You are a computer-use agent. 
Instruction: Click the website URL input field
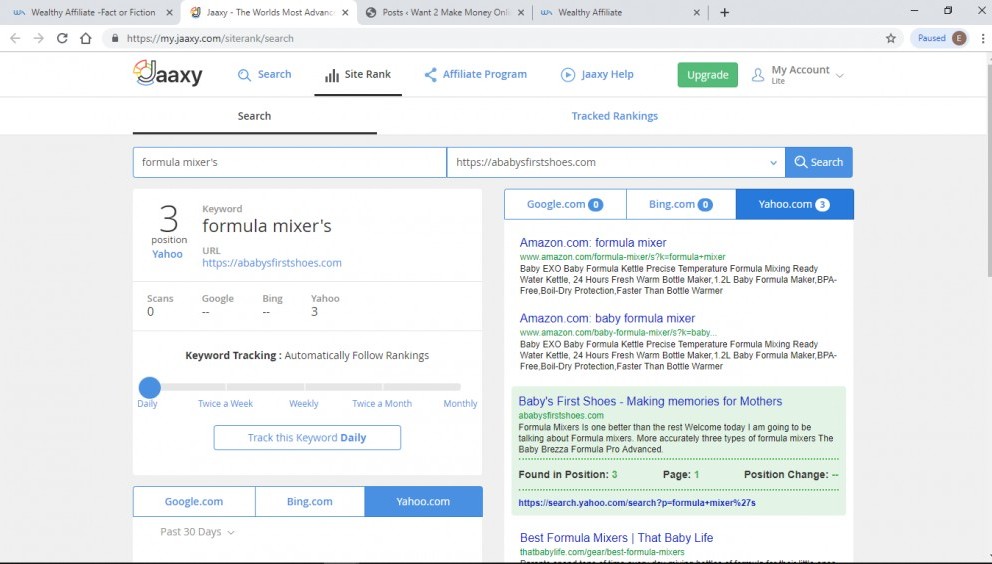tap(616, 162)
